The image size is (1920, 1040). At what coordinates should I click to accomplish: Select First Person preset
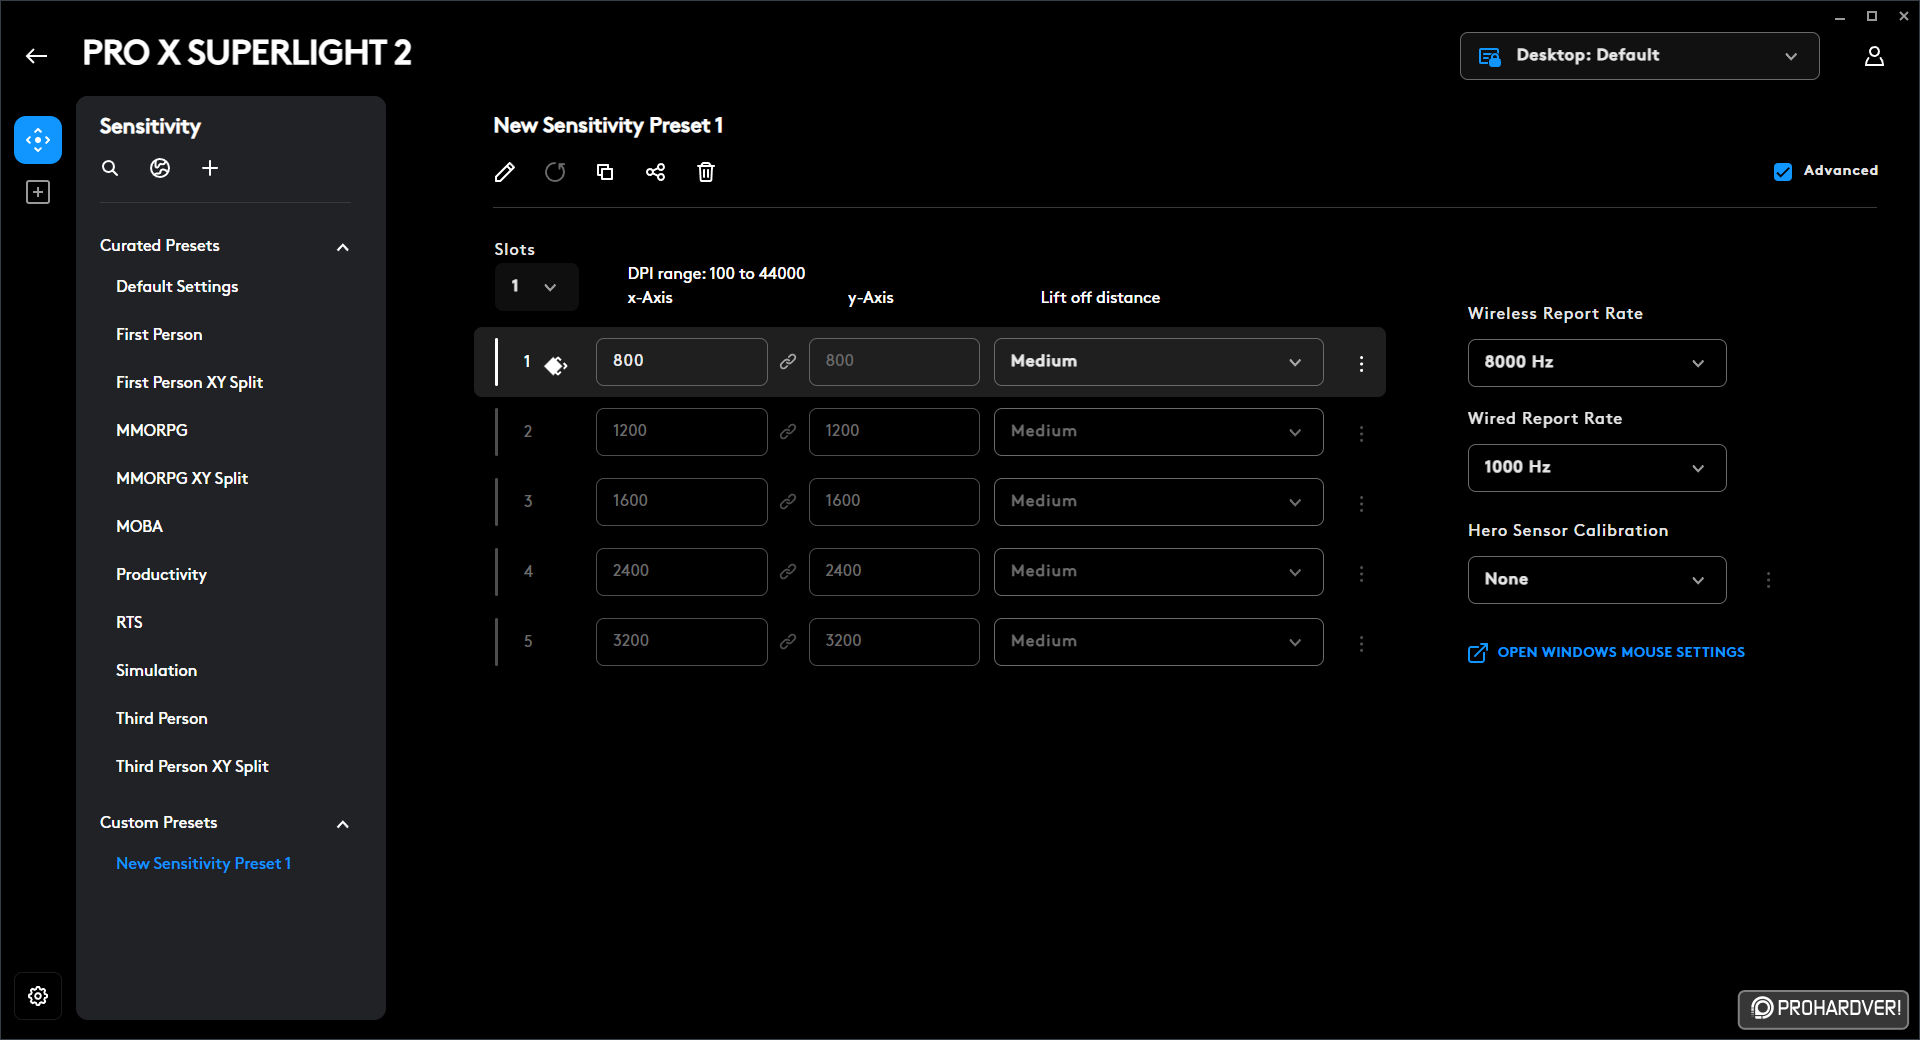pyautogui.click(x=159, y=335)
